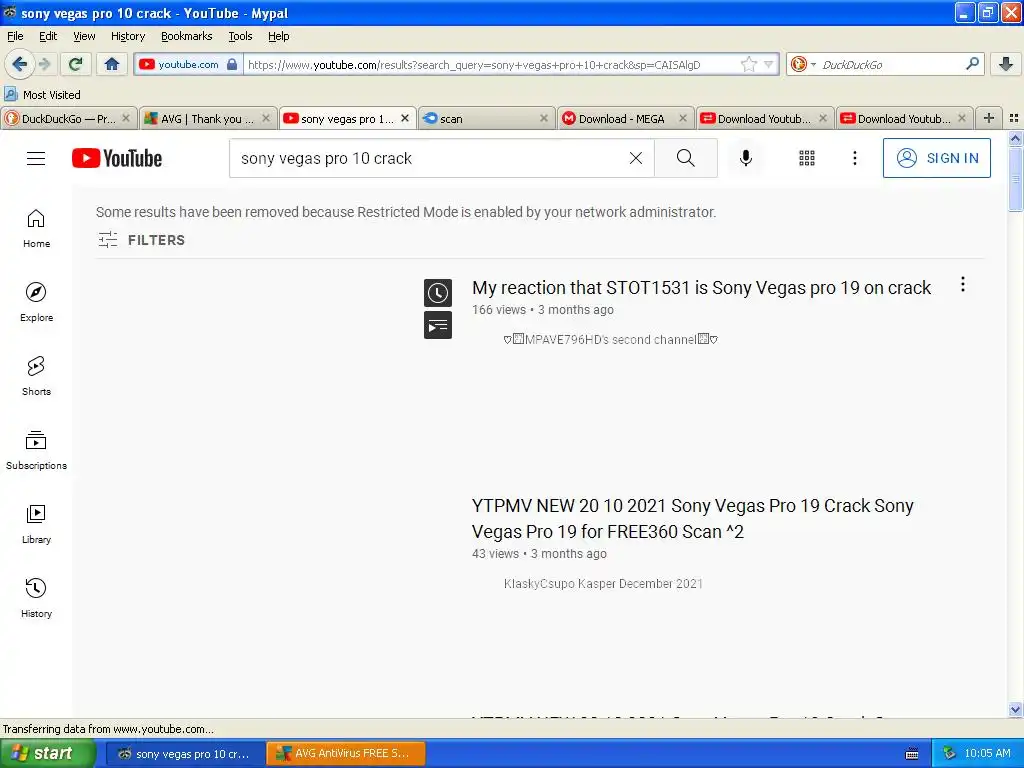Viewport: 1024px width, 768px height.
Task: Open the History menu
Action: [127, 36]
